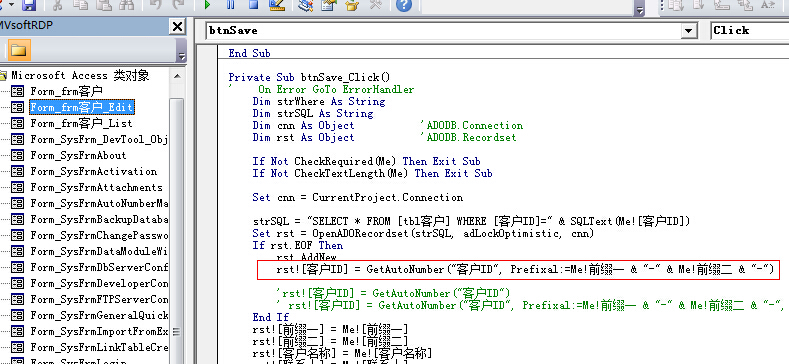The height and width of the screenshot is (364, 789).
Task: Open the Toolbox hammer-and-wrench icon
Action: [375, 6]
